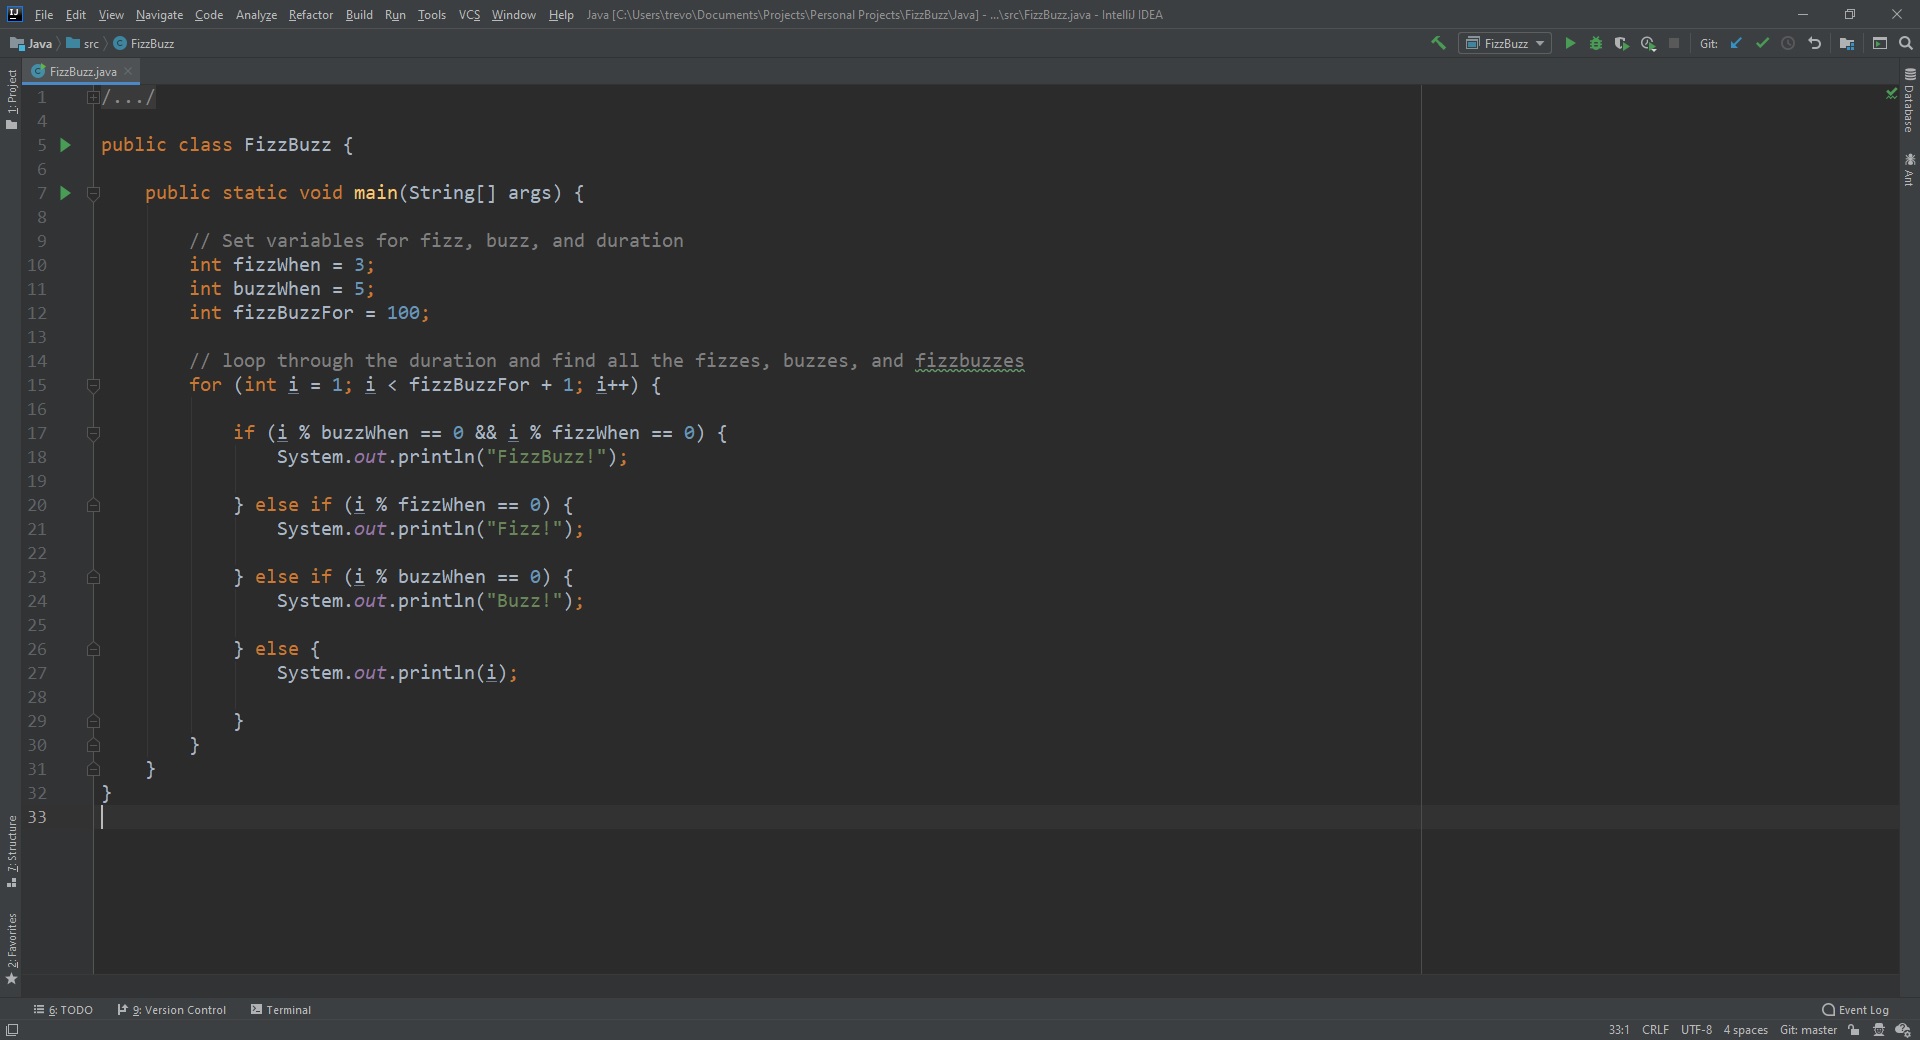
Task: Open the Terminal tool window
Action: coord(281,1010)
